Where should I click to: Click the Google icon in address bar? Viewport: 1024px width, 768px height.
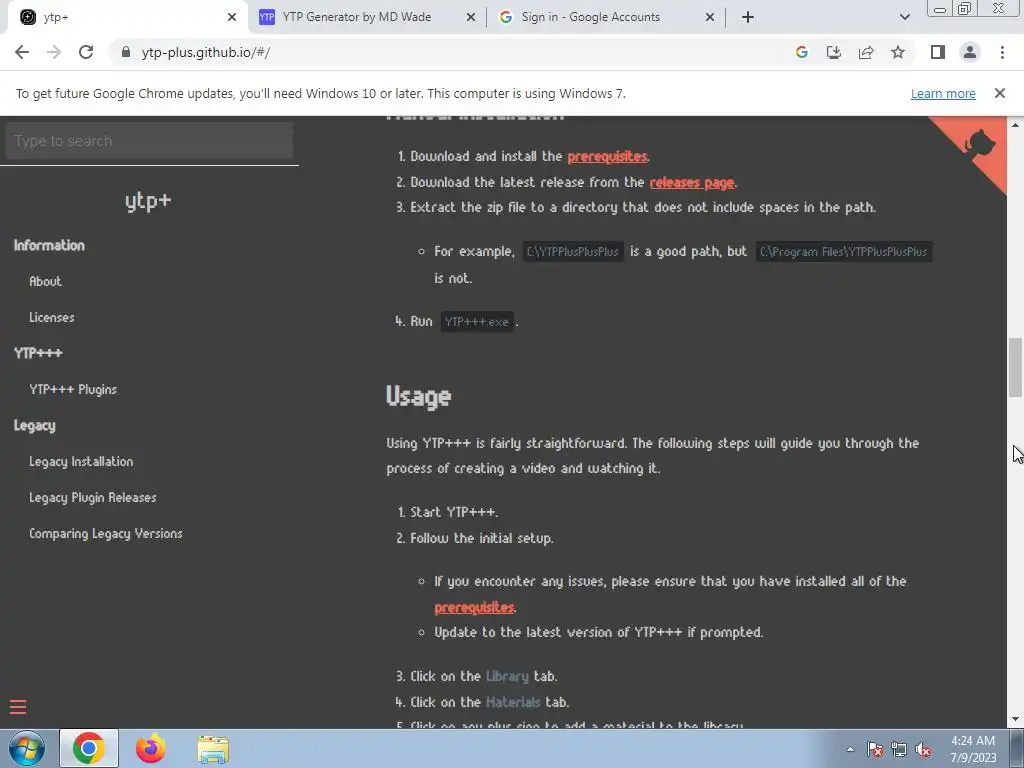click(801, 52)
